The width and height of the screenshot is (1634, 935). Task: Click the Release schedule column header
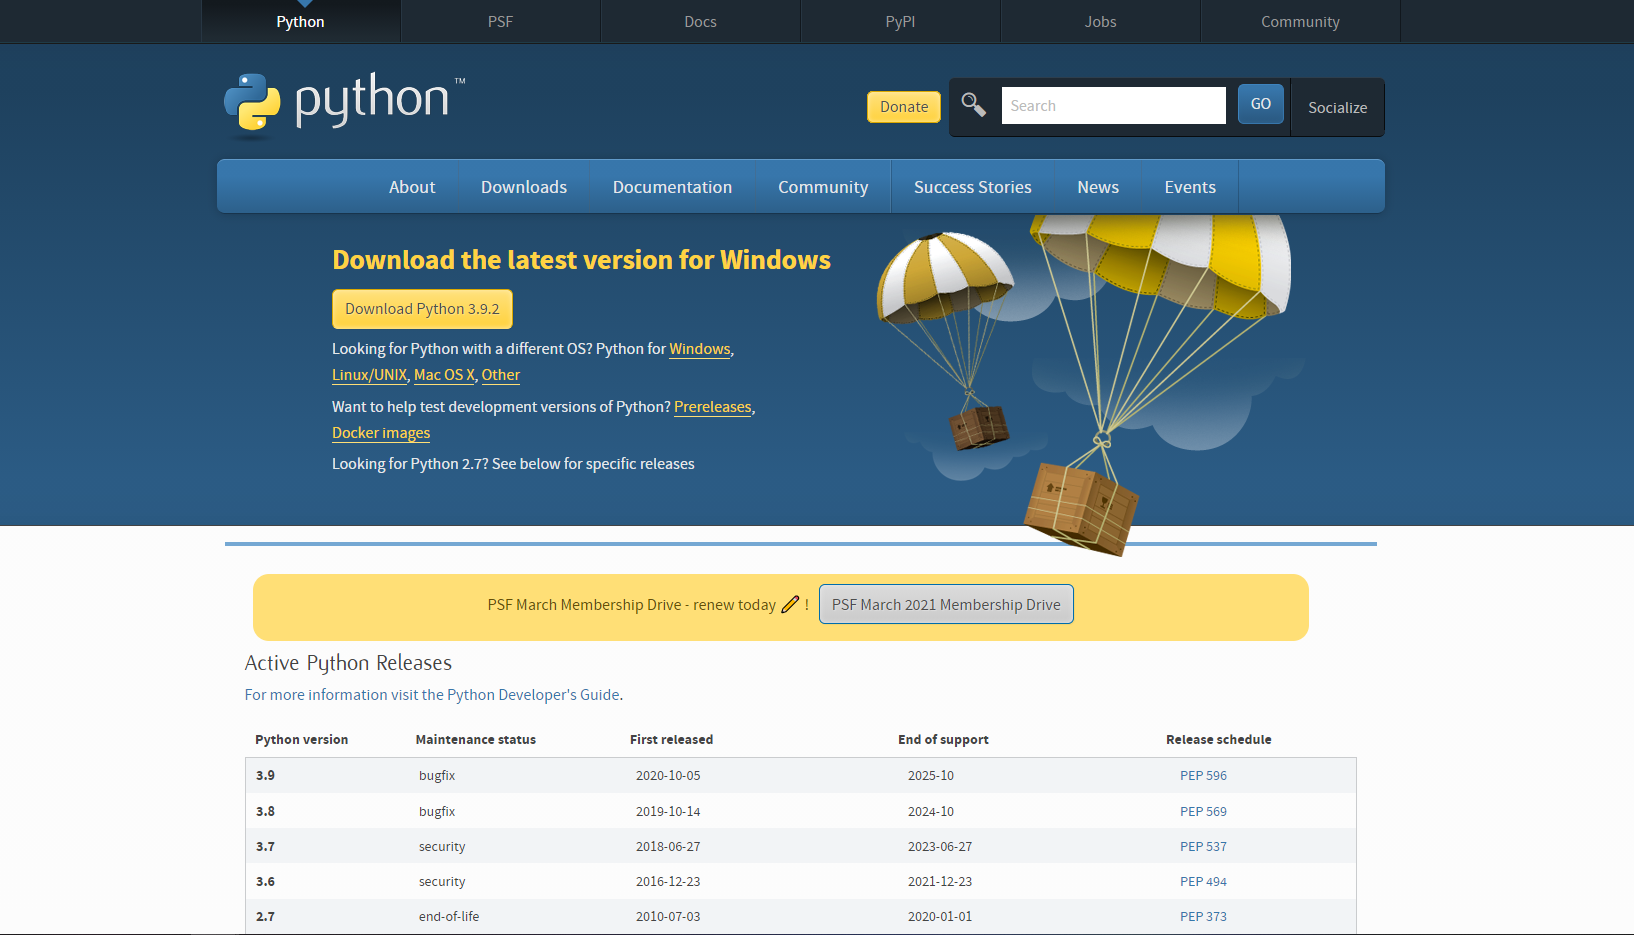pyautogui.click(x=1219, y=740)
